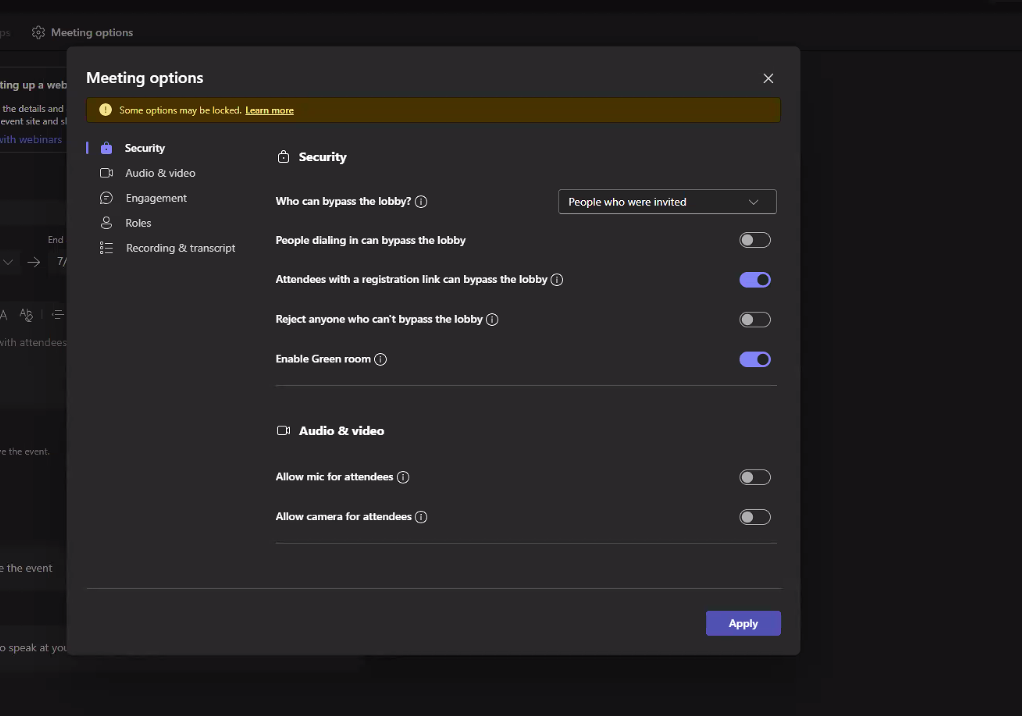
Task: Click the chevron dropdown near the left edge
Action: [8, 262]
